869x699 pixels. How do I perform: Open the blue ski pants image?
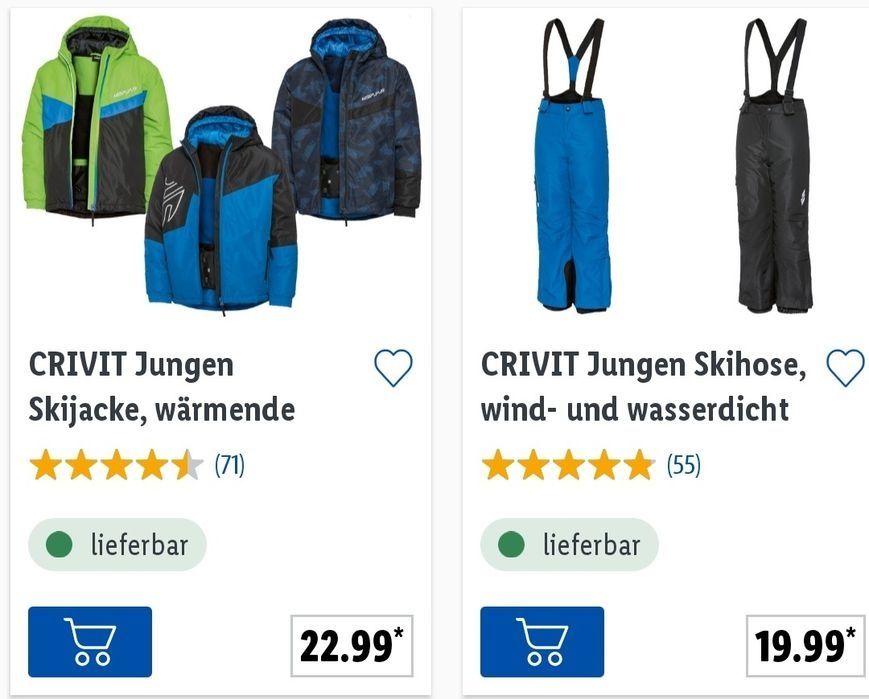573,165
